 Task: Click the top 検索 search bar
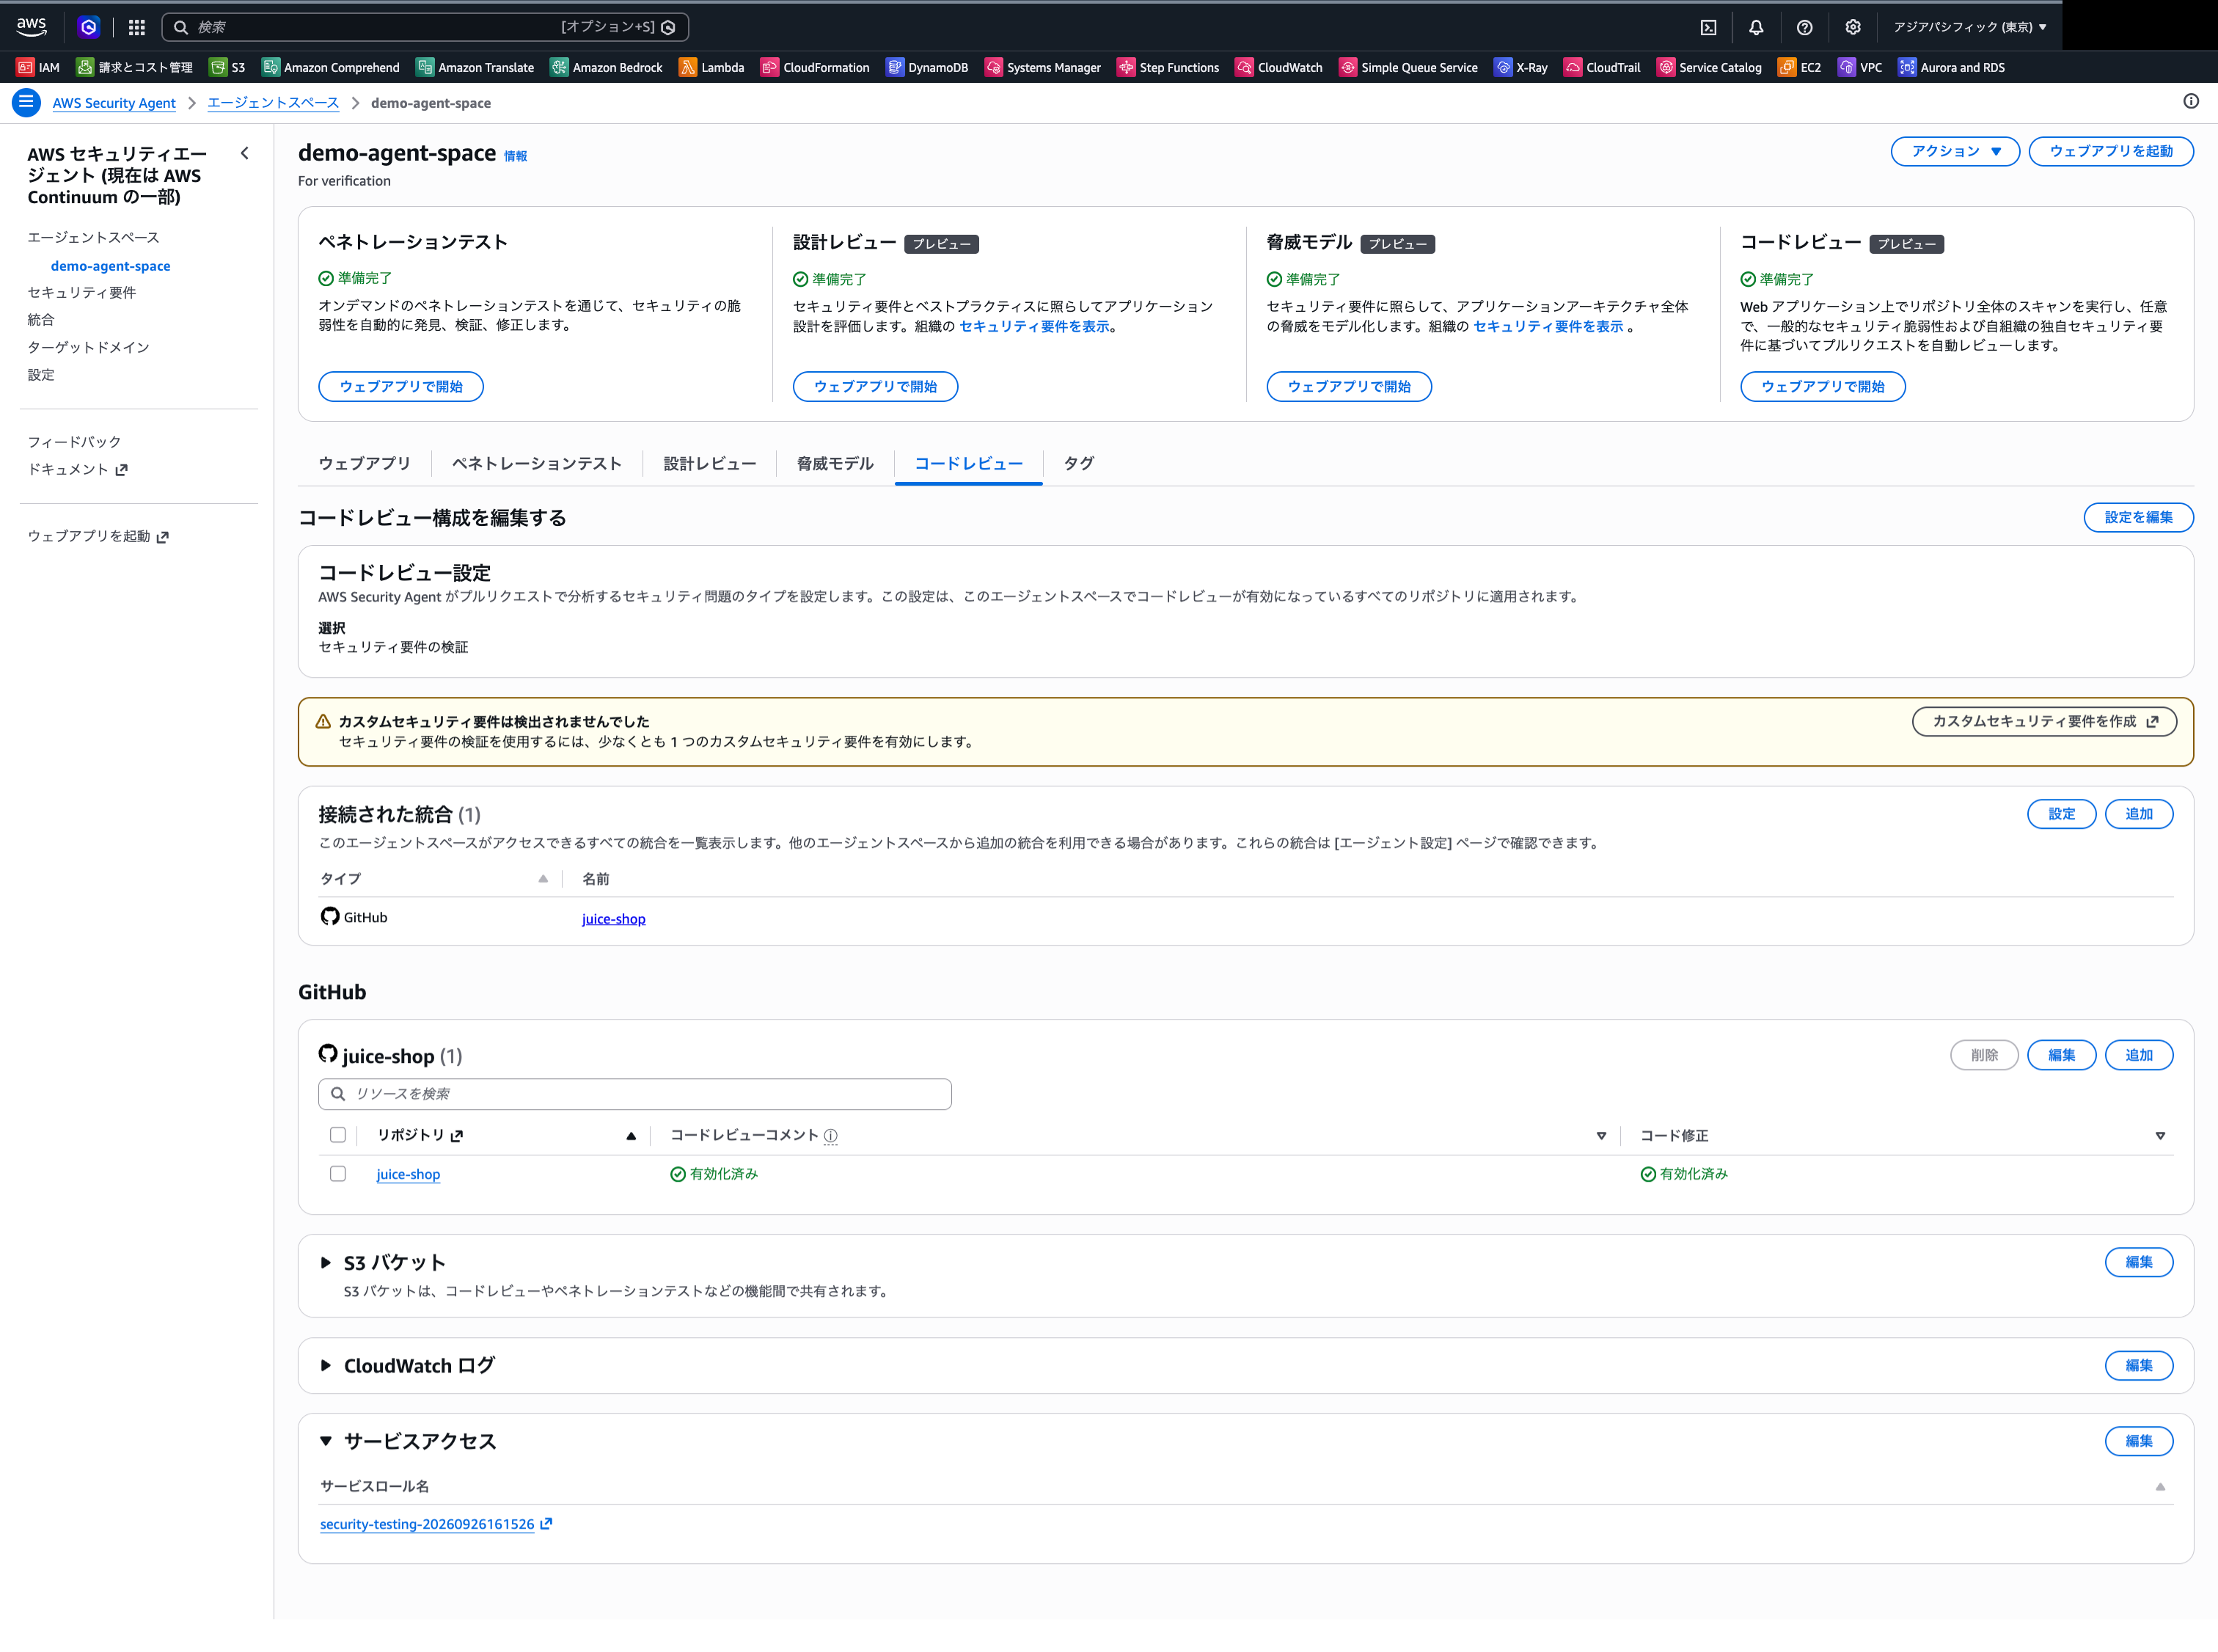coord(424,27)
